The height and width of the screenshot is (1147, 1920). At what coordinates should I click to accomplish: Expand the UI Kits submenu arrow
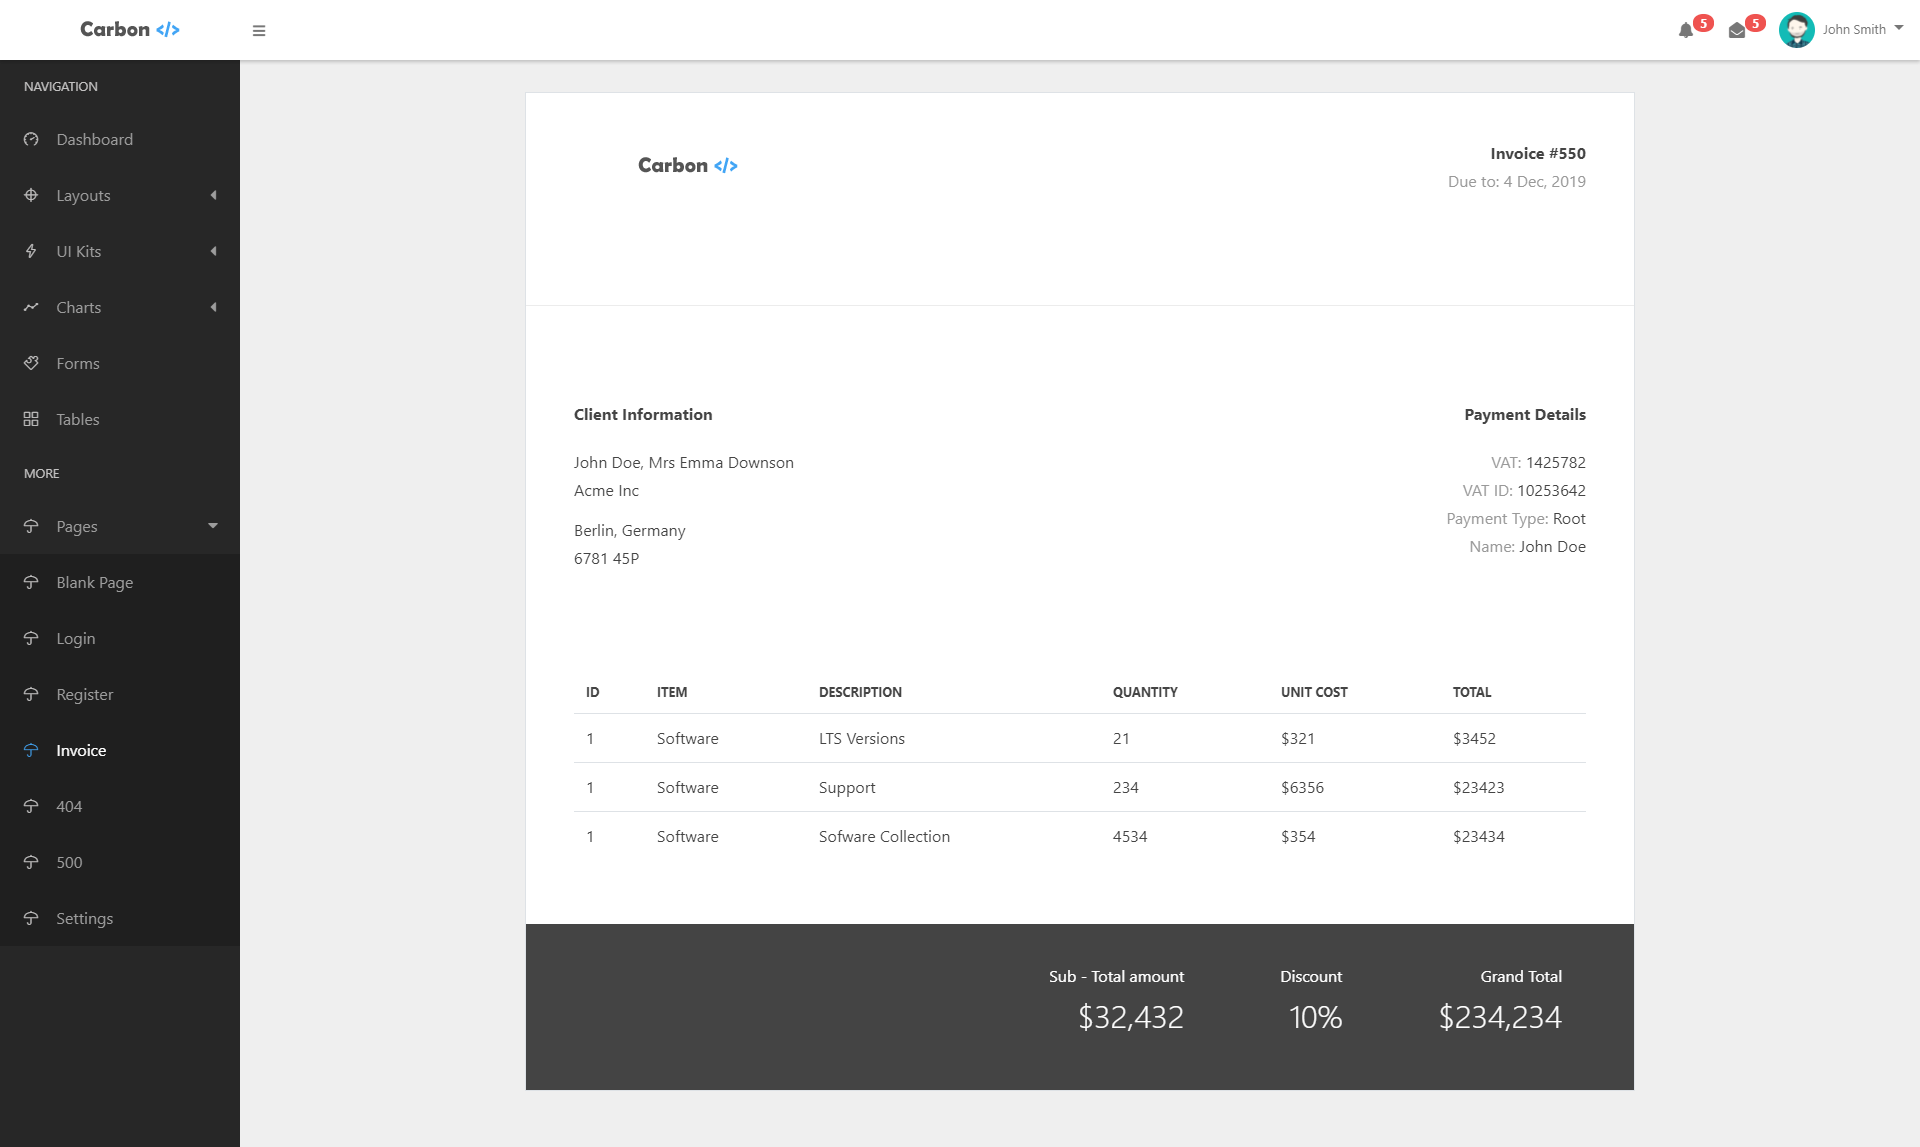tap(213, 252)
